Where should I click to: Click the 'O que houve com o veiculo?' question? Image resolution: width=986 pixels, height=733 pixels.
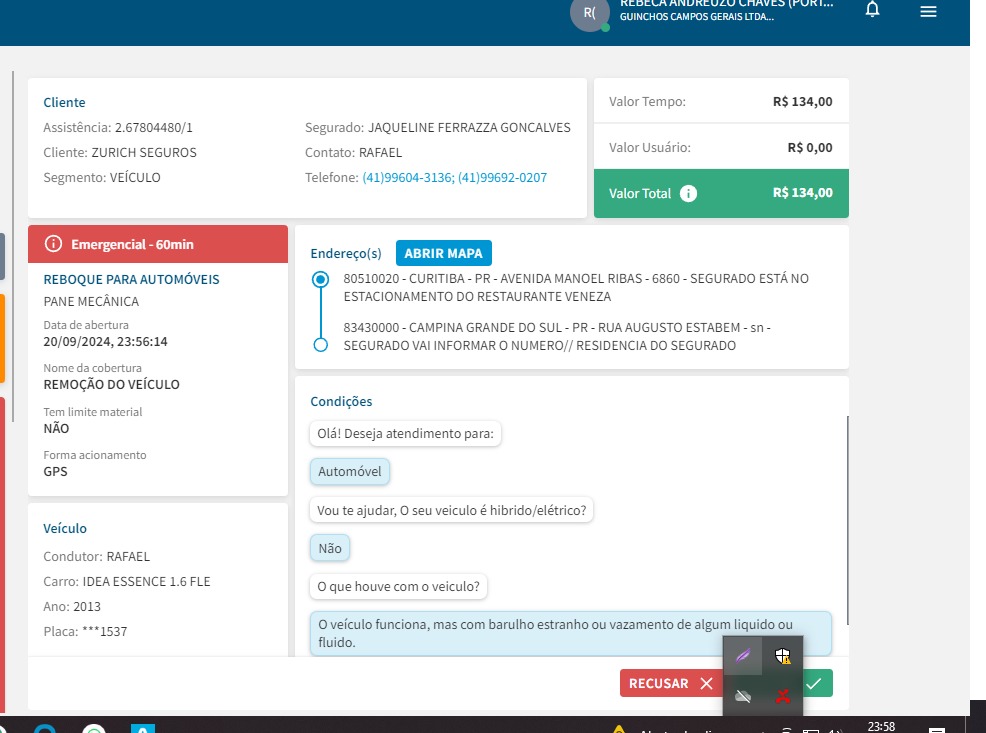click(398, 587)
